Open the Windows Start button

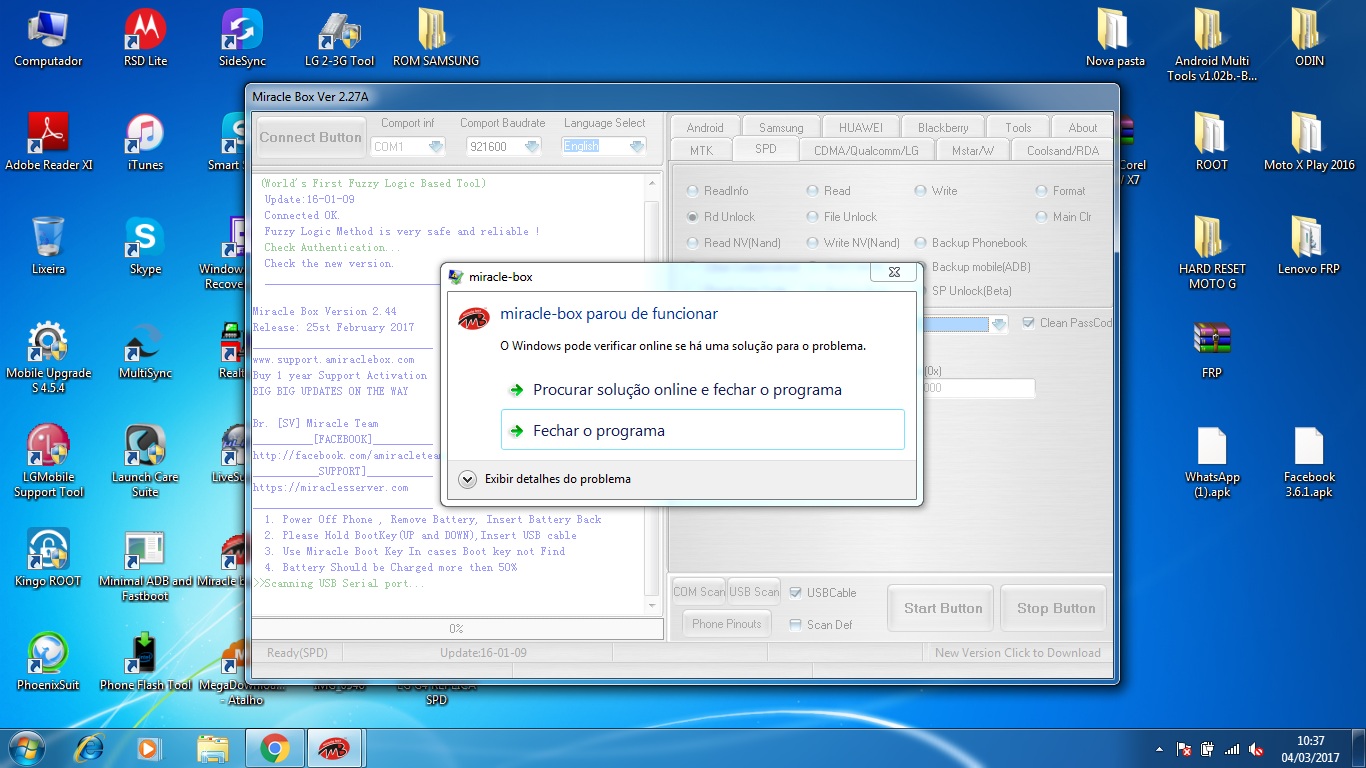(x=27, y=748)
